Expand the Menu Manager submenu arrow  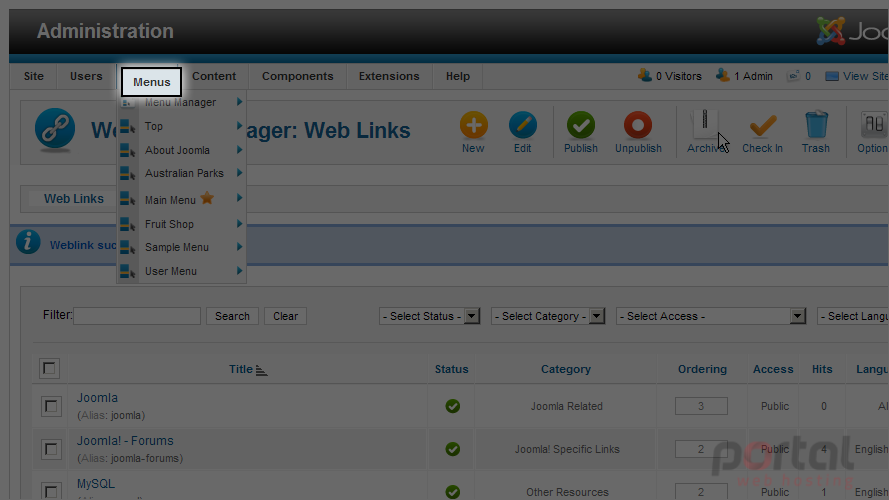coord(239,102)
